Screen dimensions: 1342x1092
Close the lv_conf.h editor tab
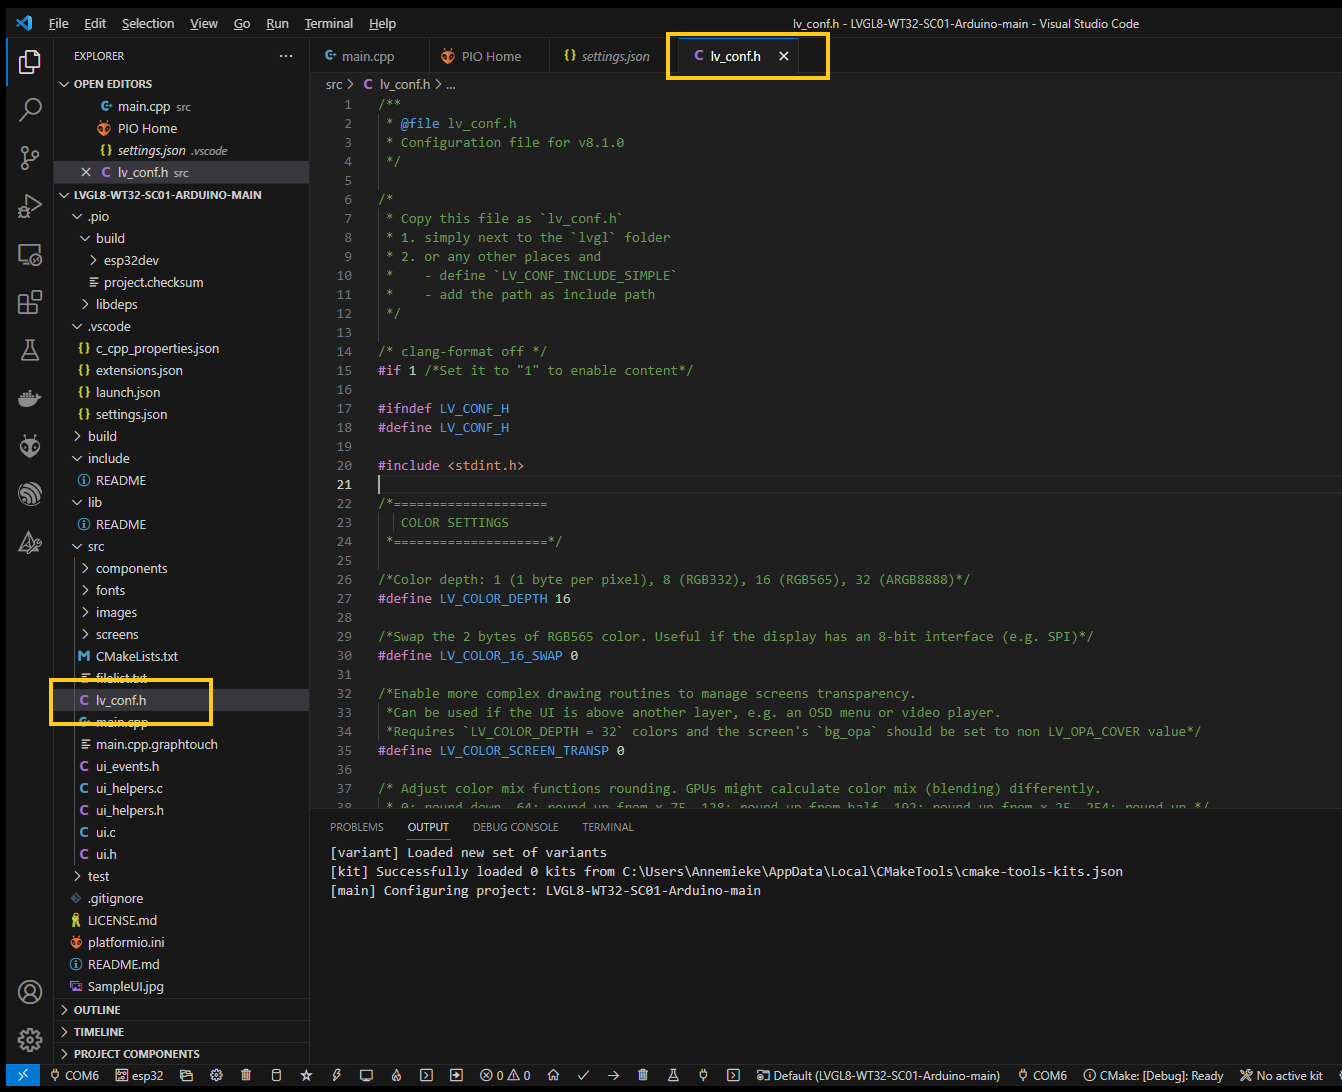coord(784,56)
